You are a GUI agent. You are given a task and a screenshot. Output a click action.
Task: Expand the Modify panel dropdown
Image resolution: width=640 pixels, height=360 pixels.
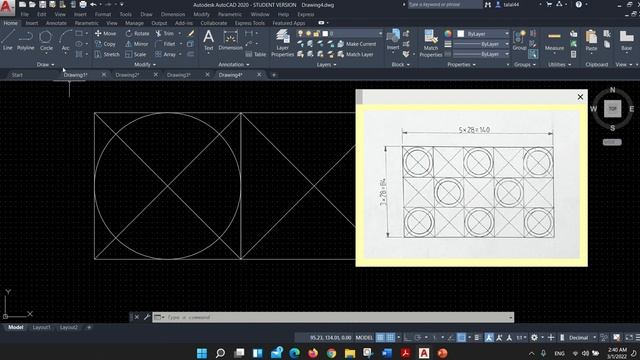coord(145,64)
